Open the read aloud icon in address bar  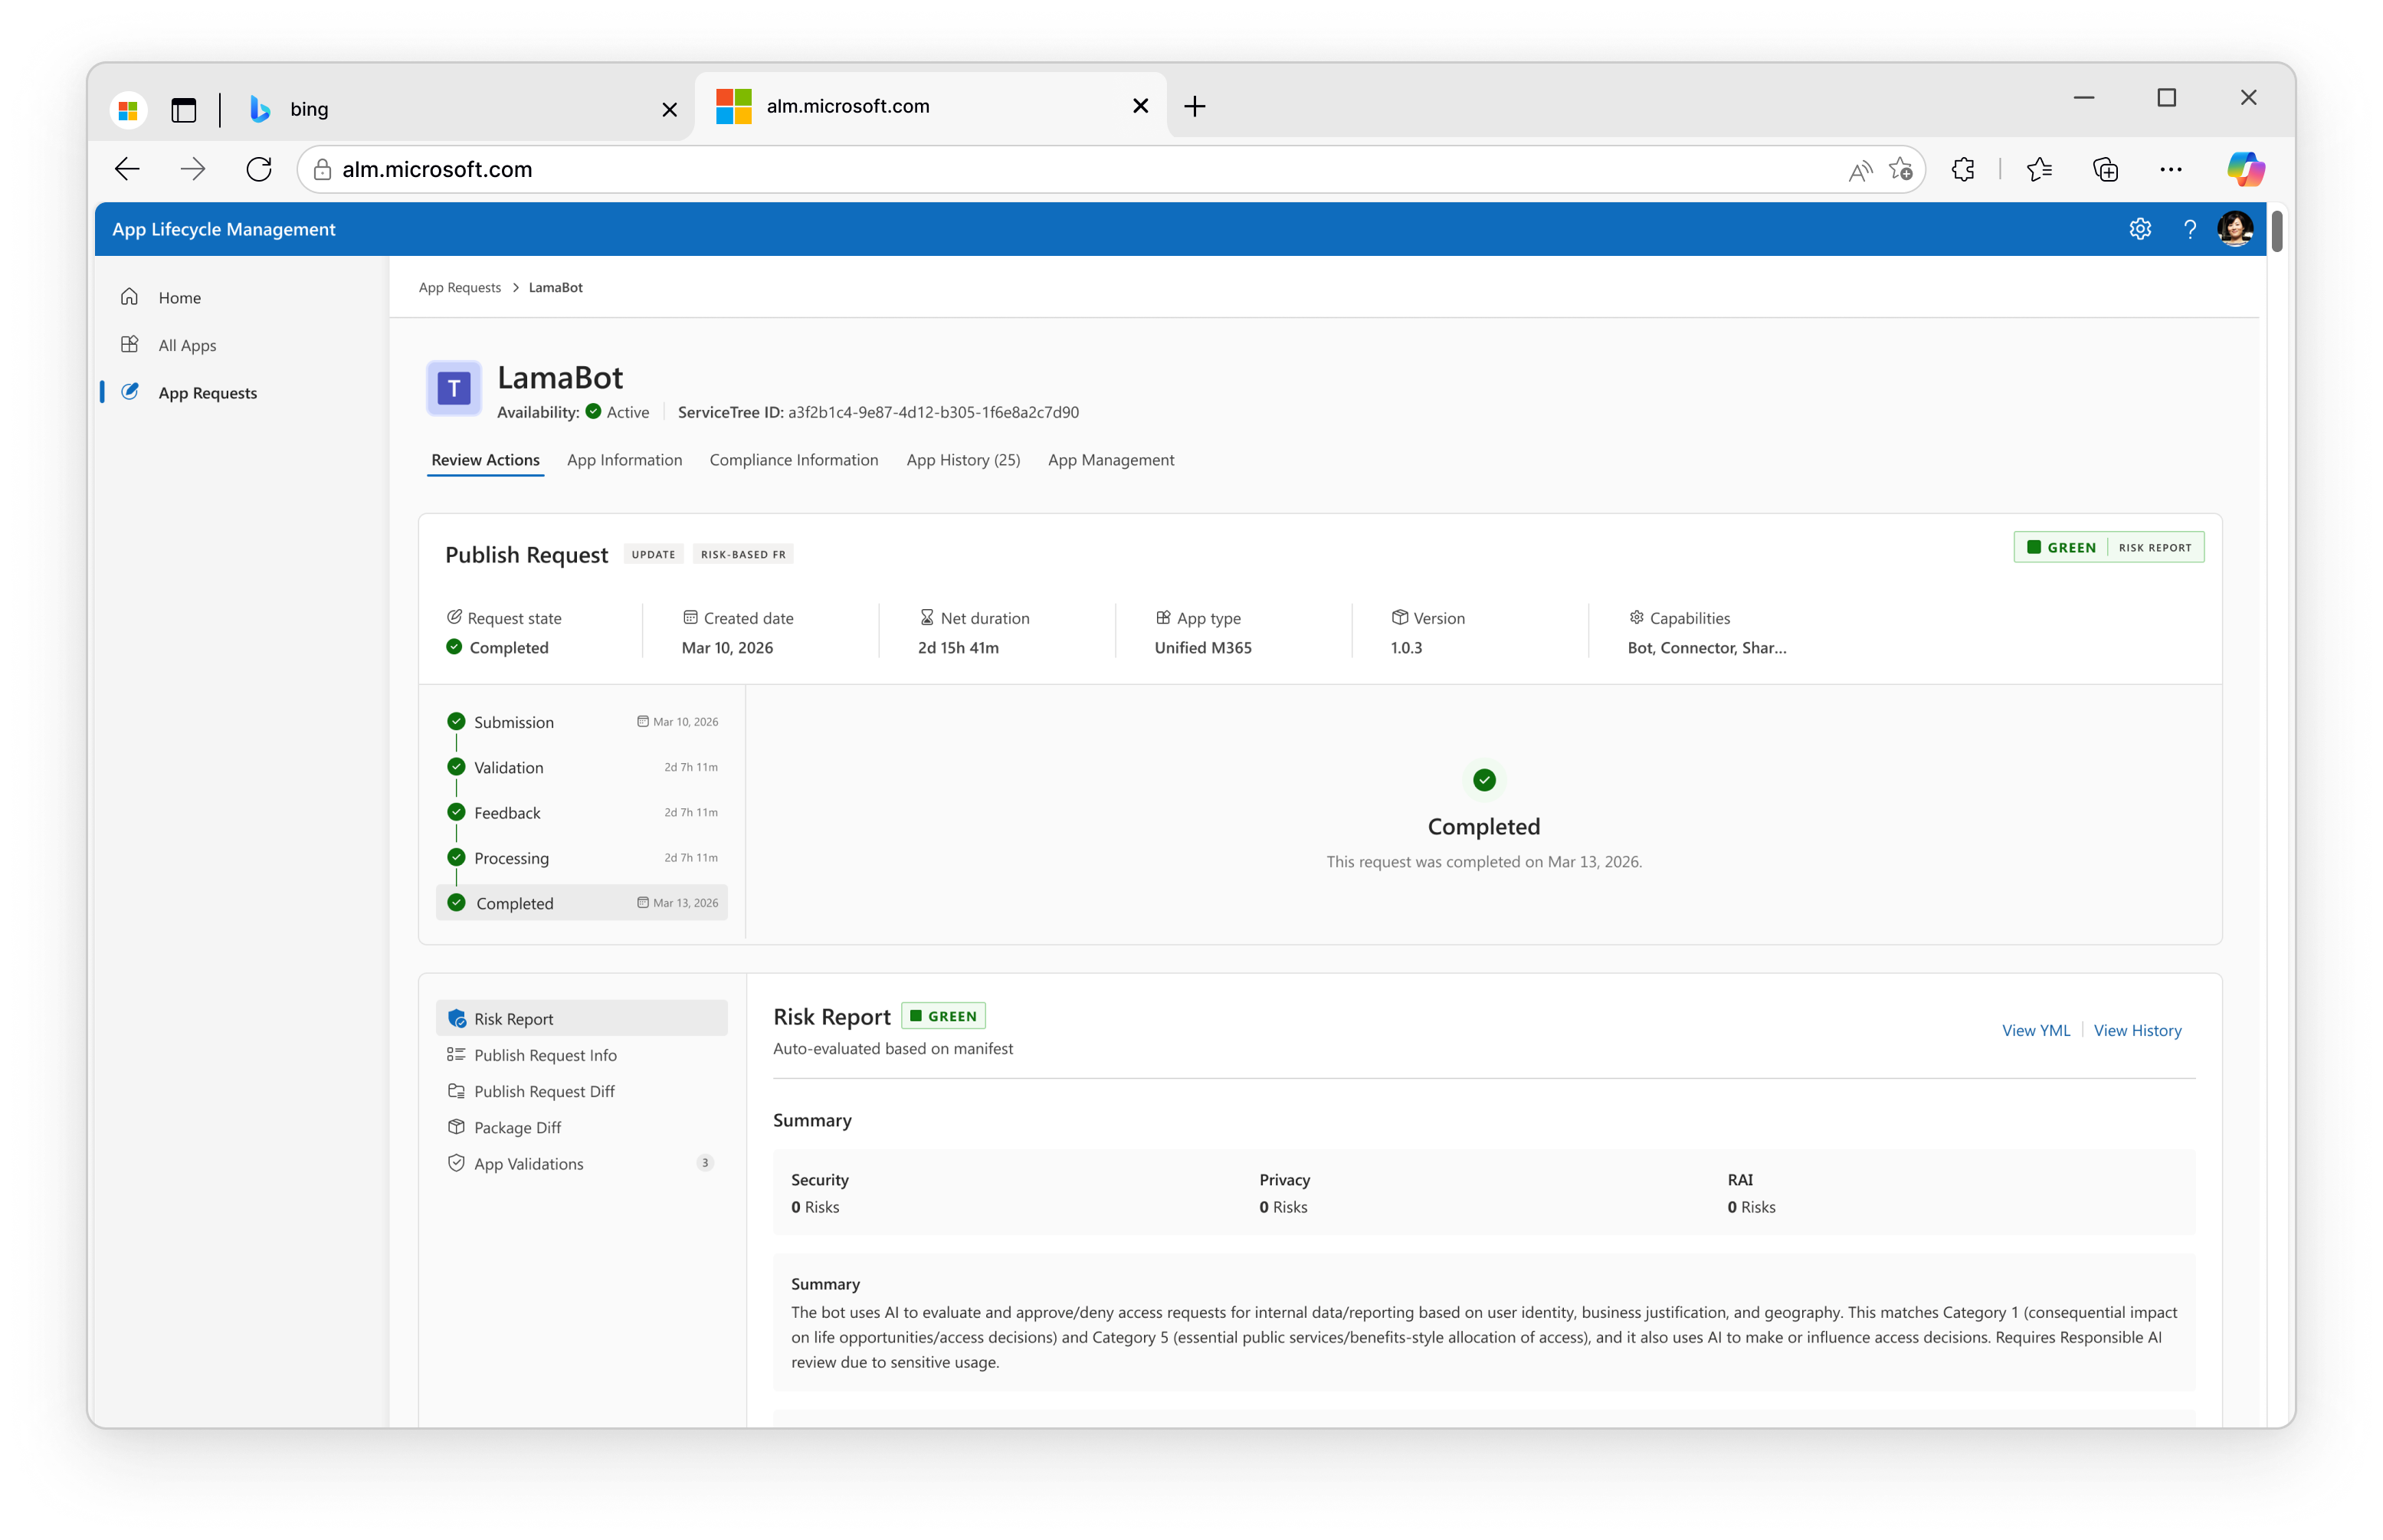pos(1859,170)
